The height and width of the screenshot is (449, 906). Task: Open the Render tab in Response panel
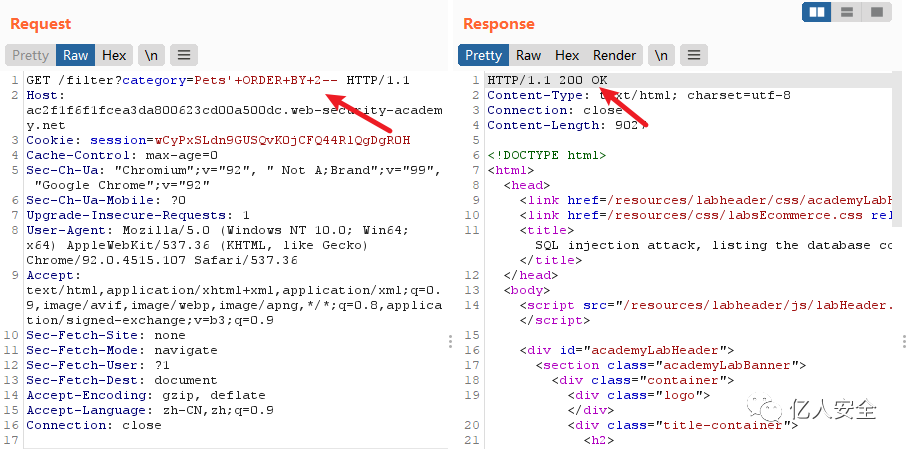(x=614, y=55)
